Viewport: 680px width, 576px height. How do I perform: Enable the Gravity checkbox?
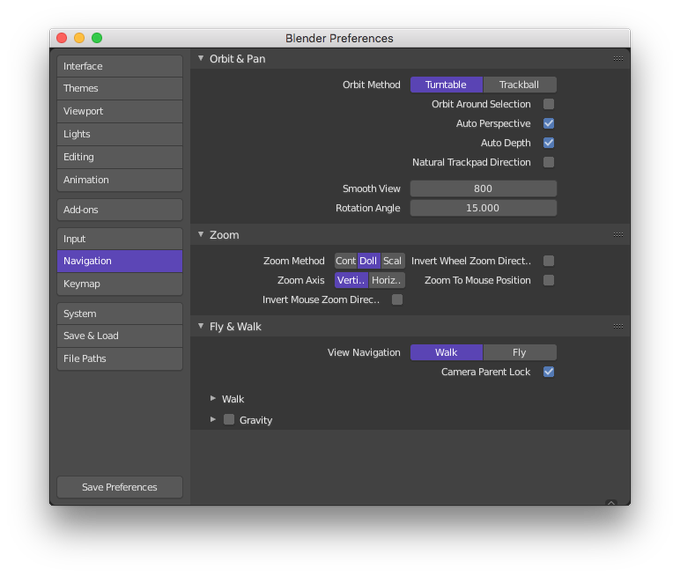[229, 419]
